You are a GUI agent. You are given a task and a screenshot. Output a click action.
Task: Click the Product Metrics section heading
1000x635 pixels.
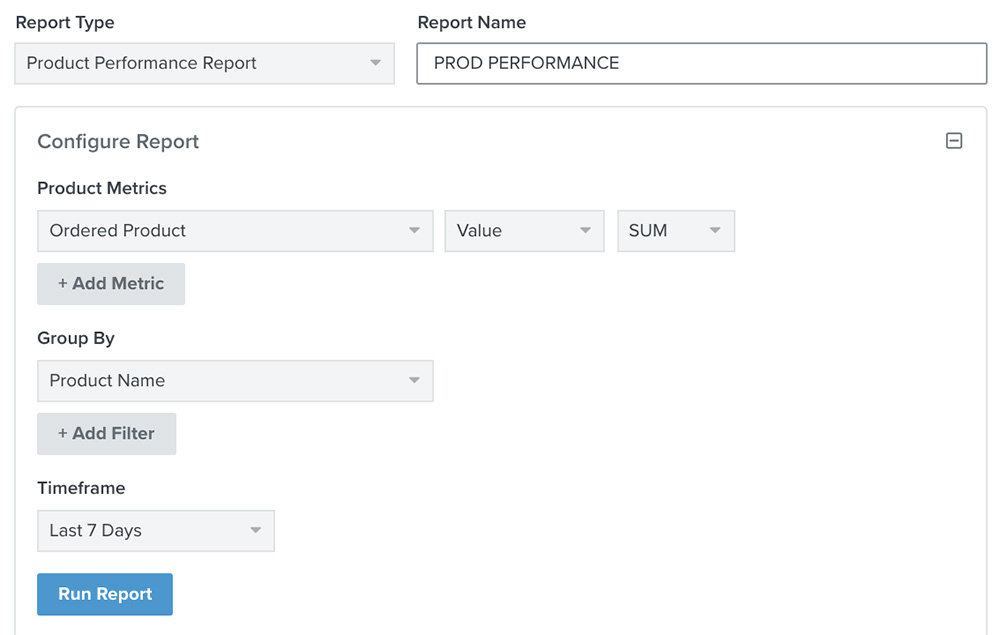(102, 188)
